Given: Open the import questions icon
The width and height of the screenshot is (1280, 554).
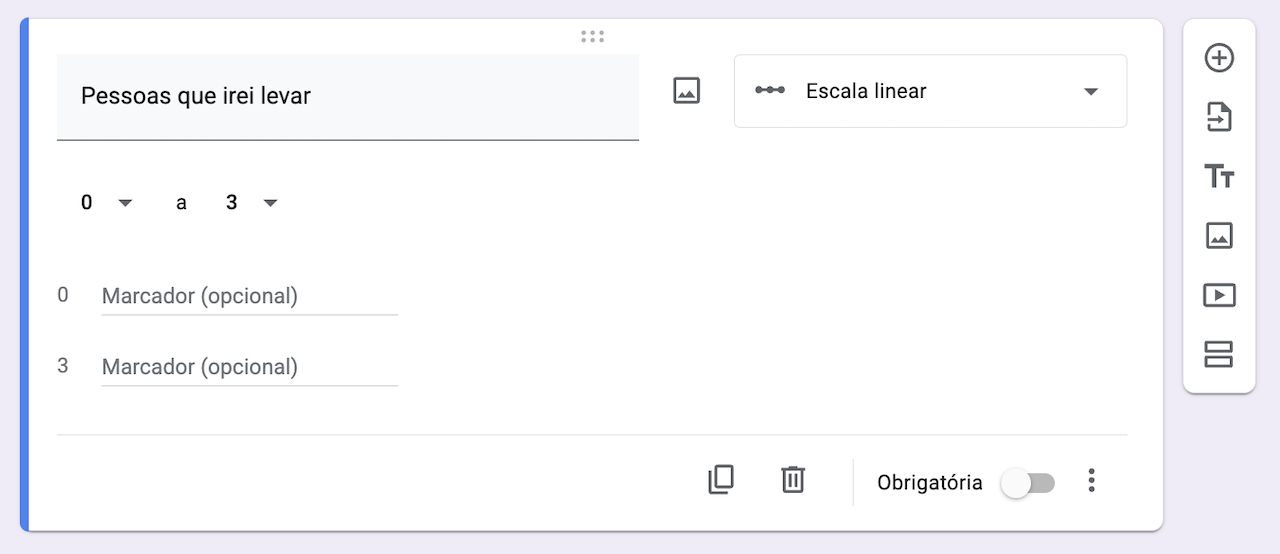Looking at the screenshot, I should point(1219,118).
